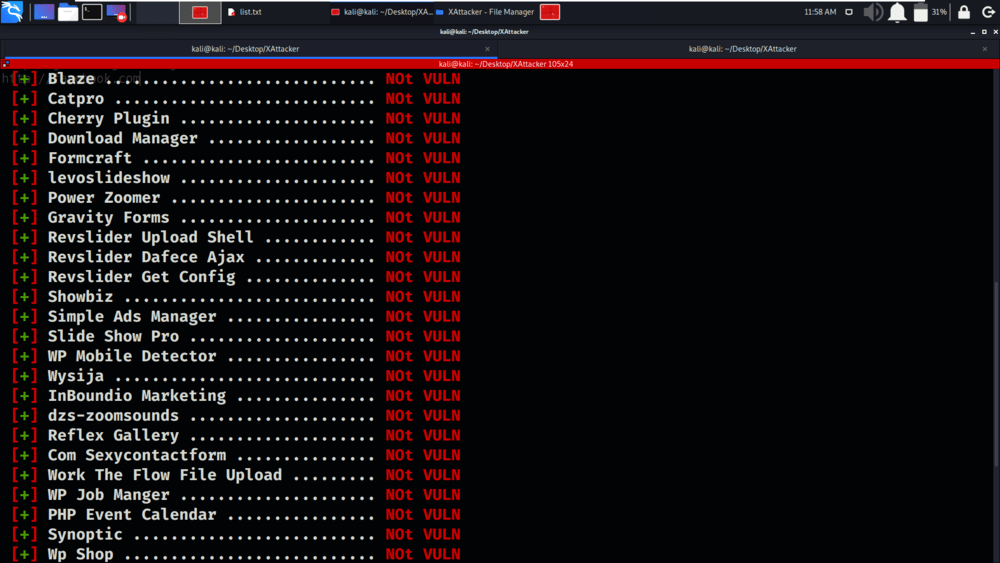The image size is (1000, 563).
Task: Click the 'Gravity Forms' output line
Action: click(x=236, y=217)
